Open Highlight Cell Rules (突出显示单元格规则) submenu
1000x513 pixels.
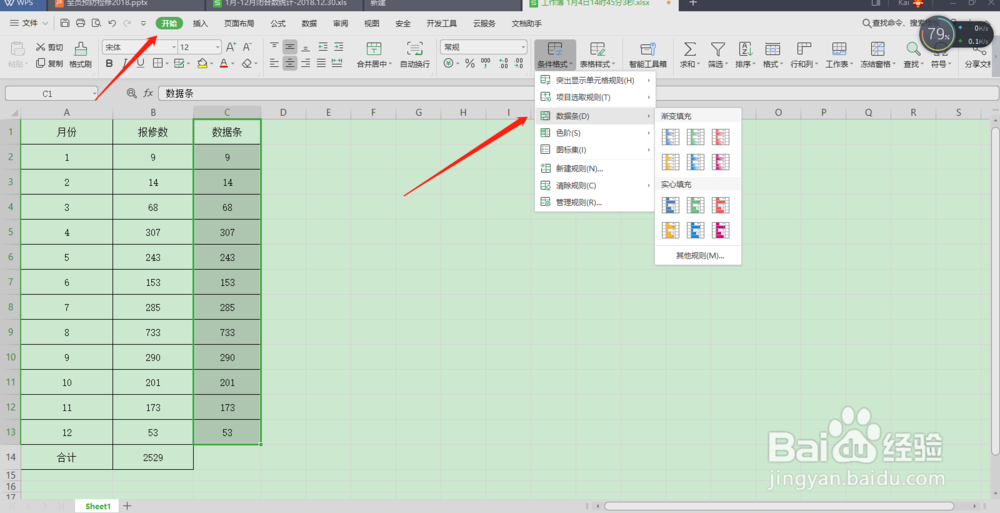coord(595,80)
